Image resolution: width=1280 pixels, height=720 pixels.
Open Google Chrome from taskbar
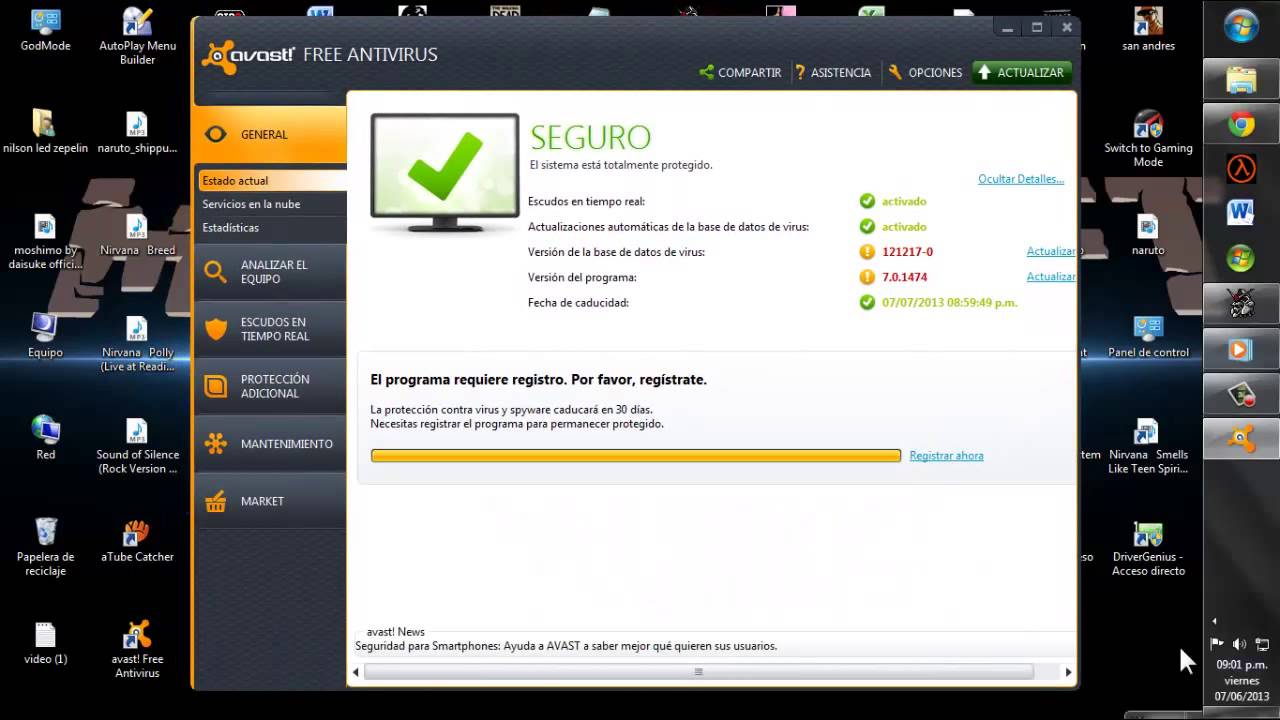click(1241, 124)
